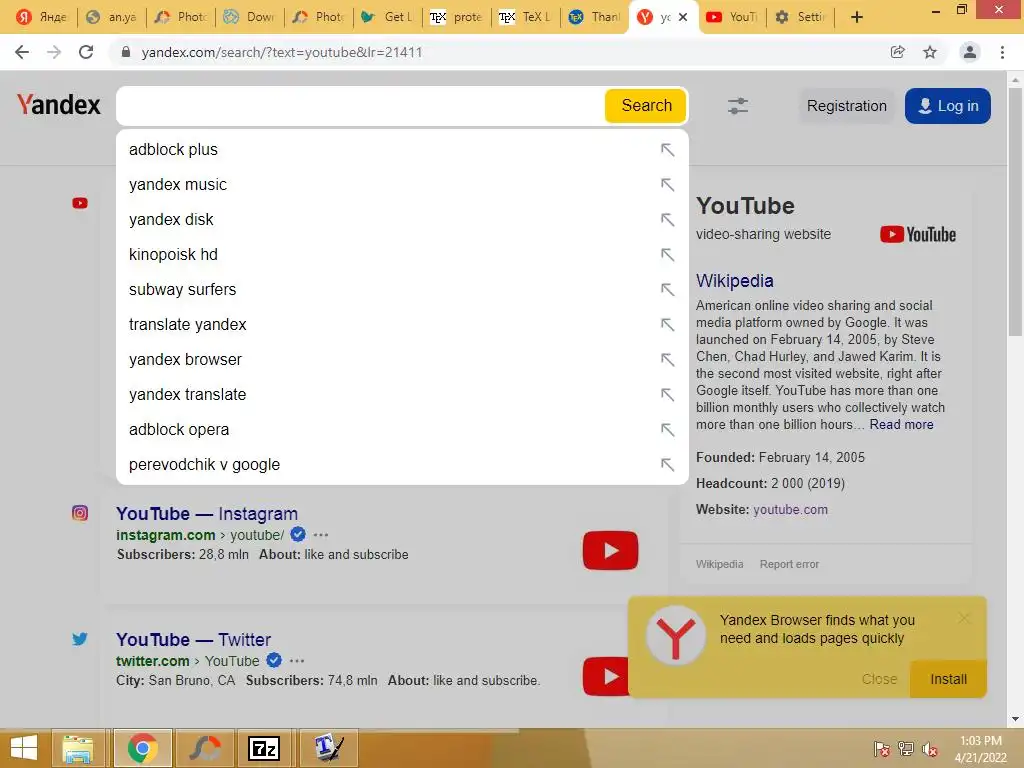Select 'yandex music' suggestion

[x=402, y=185]
